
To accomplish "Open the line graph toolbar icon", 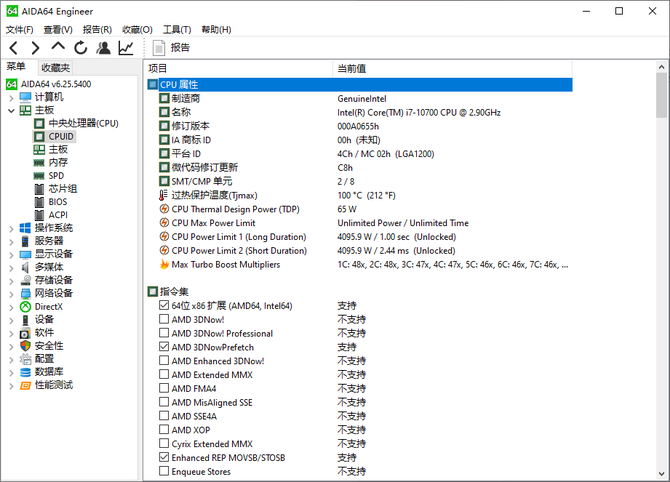I will [x=126, y=48].
